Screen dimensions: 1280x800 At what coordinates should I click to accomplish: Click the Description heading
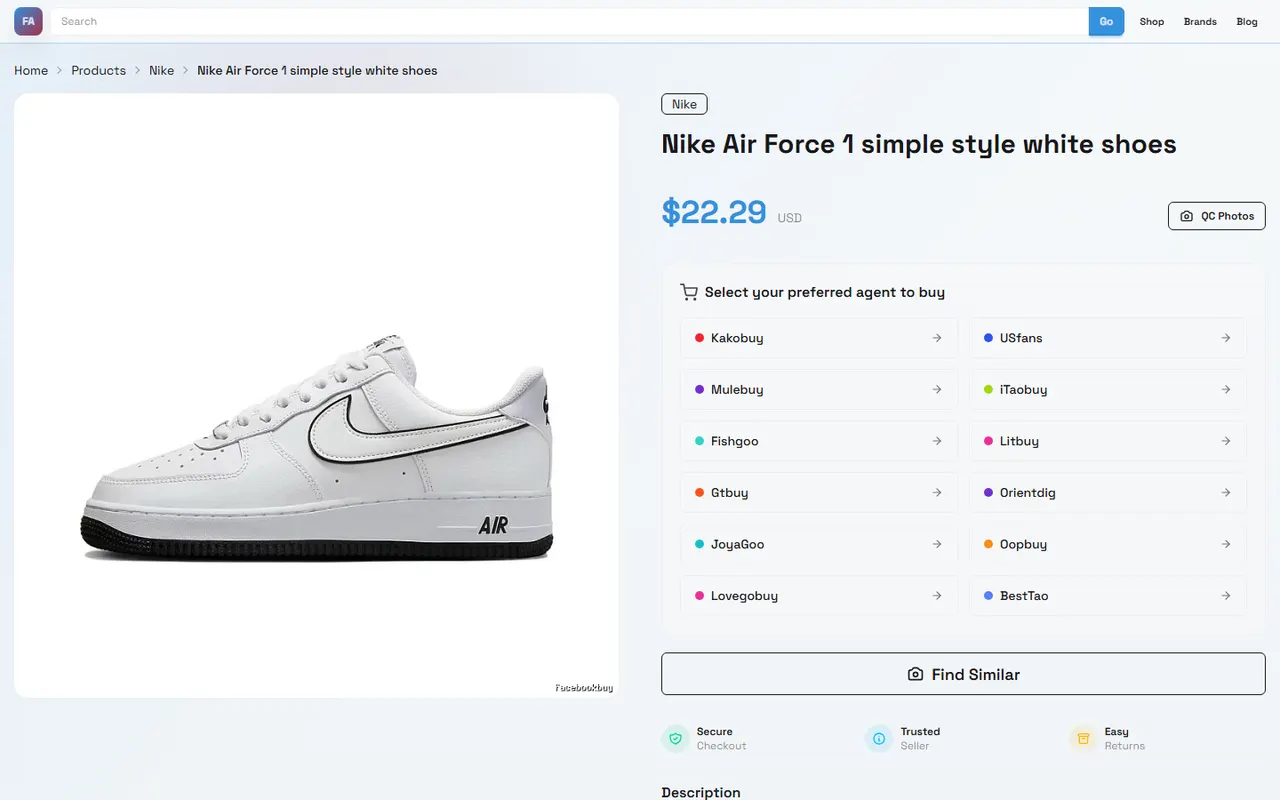coord(701,792)
